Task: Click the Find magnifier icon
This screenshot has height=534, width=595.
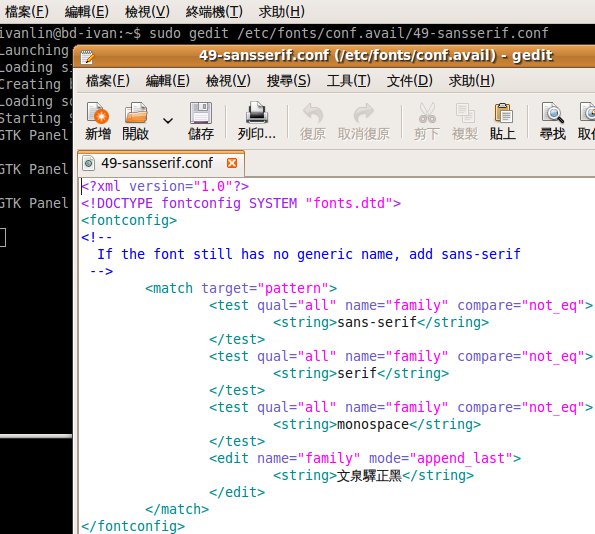Action: coord(552,113)
